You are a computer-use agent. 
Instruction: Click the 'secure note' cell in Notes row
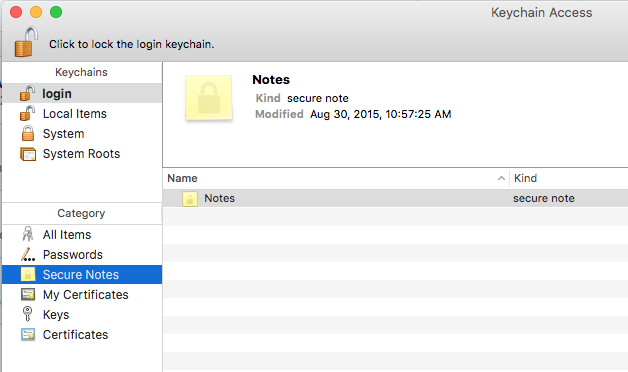(544, 198)
